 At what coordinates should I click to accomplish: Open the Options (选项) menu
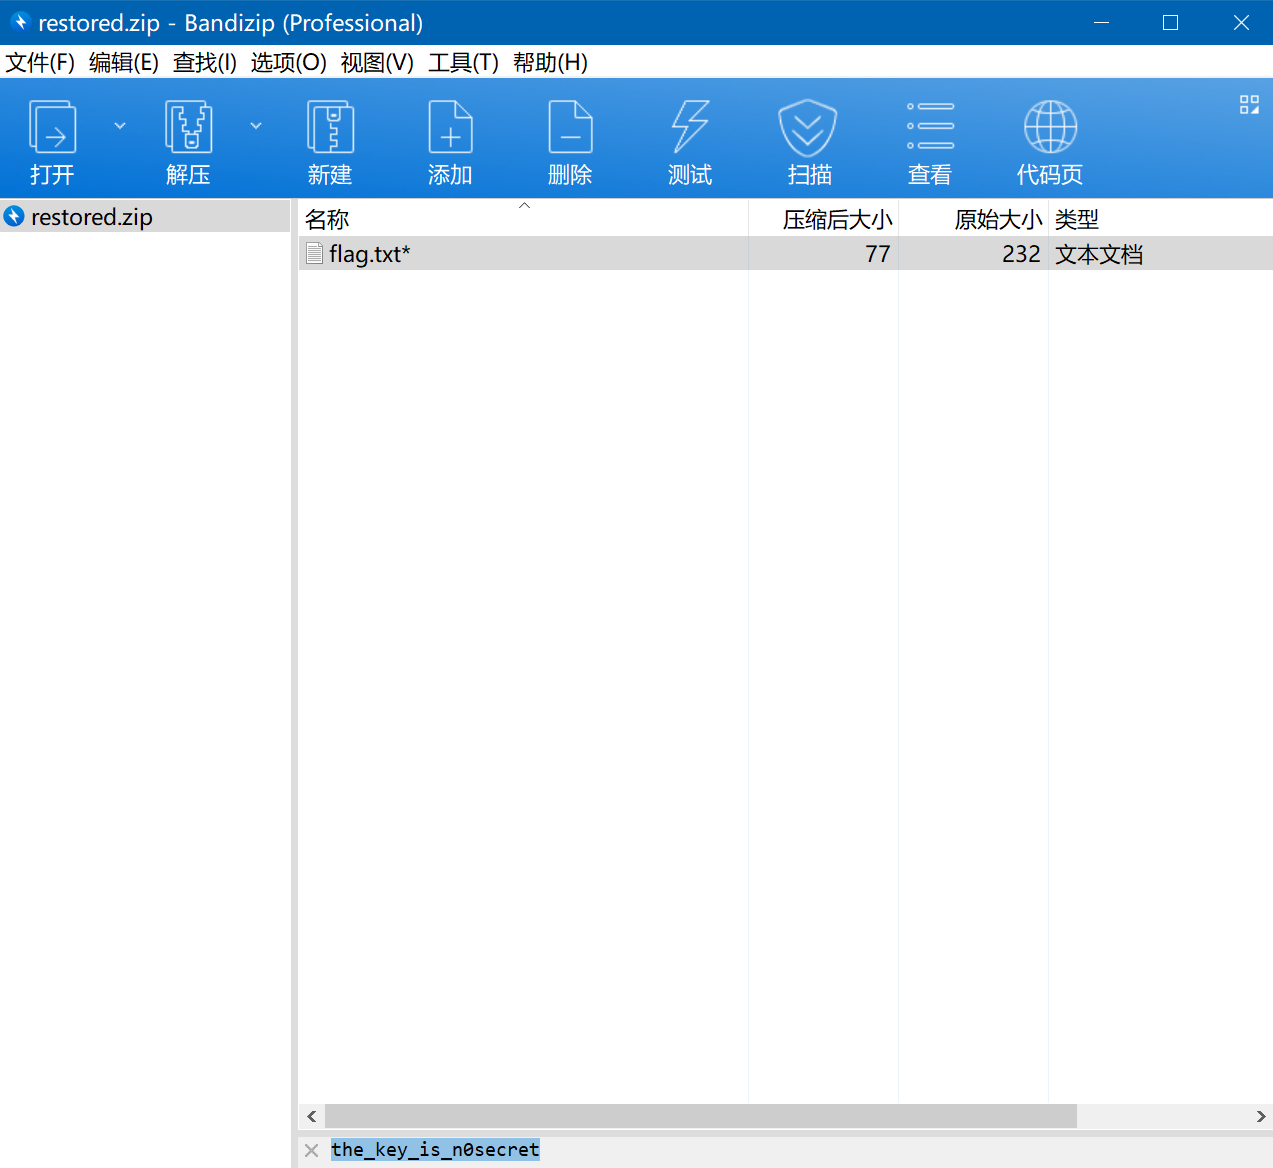288,63
